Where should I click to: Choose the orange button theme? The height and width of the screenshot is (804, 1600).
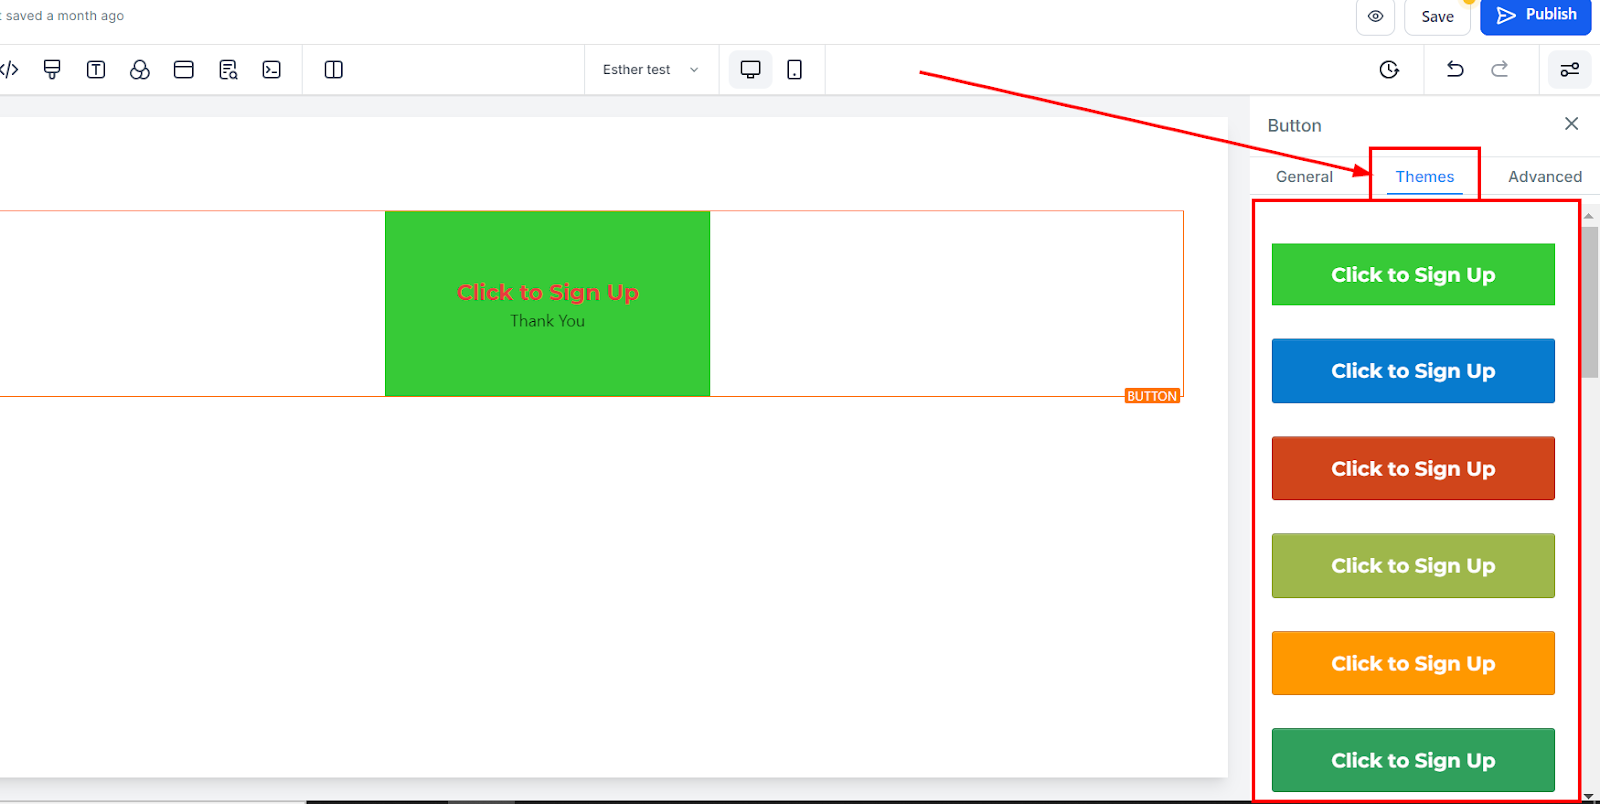coord(1413,663)
